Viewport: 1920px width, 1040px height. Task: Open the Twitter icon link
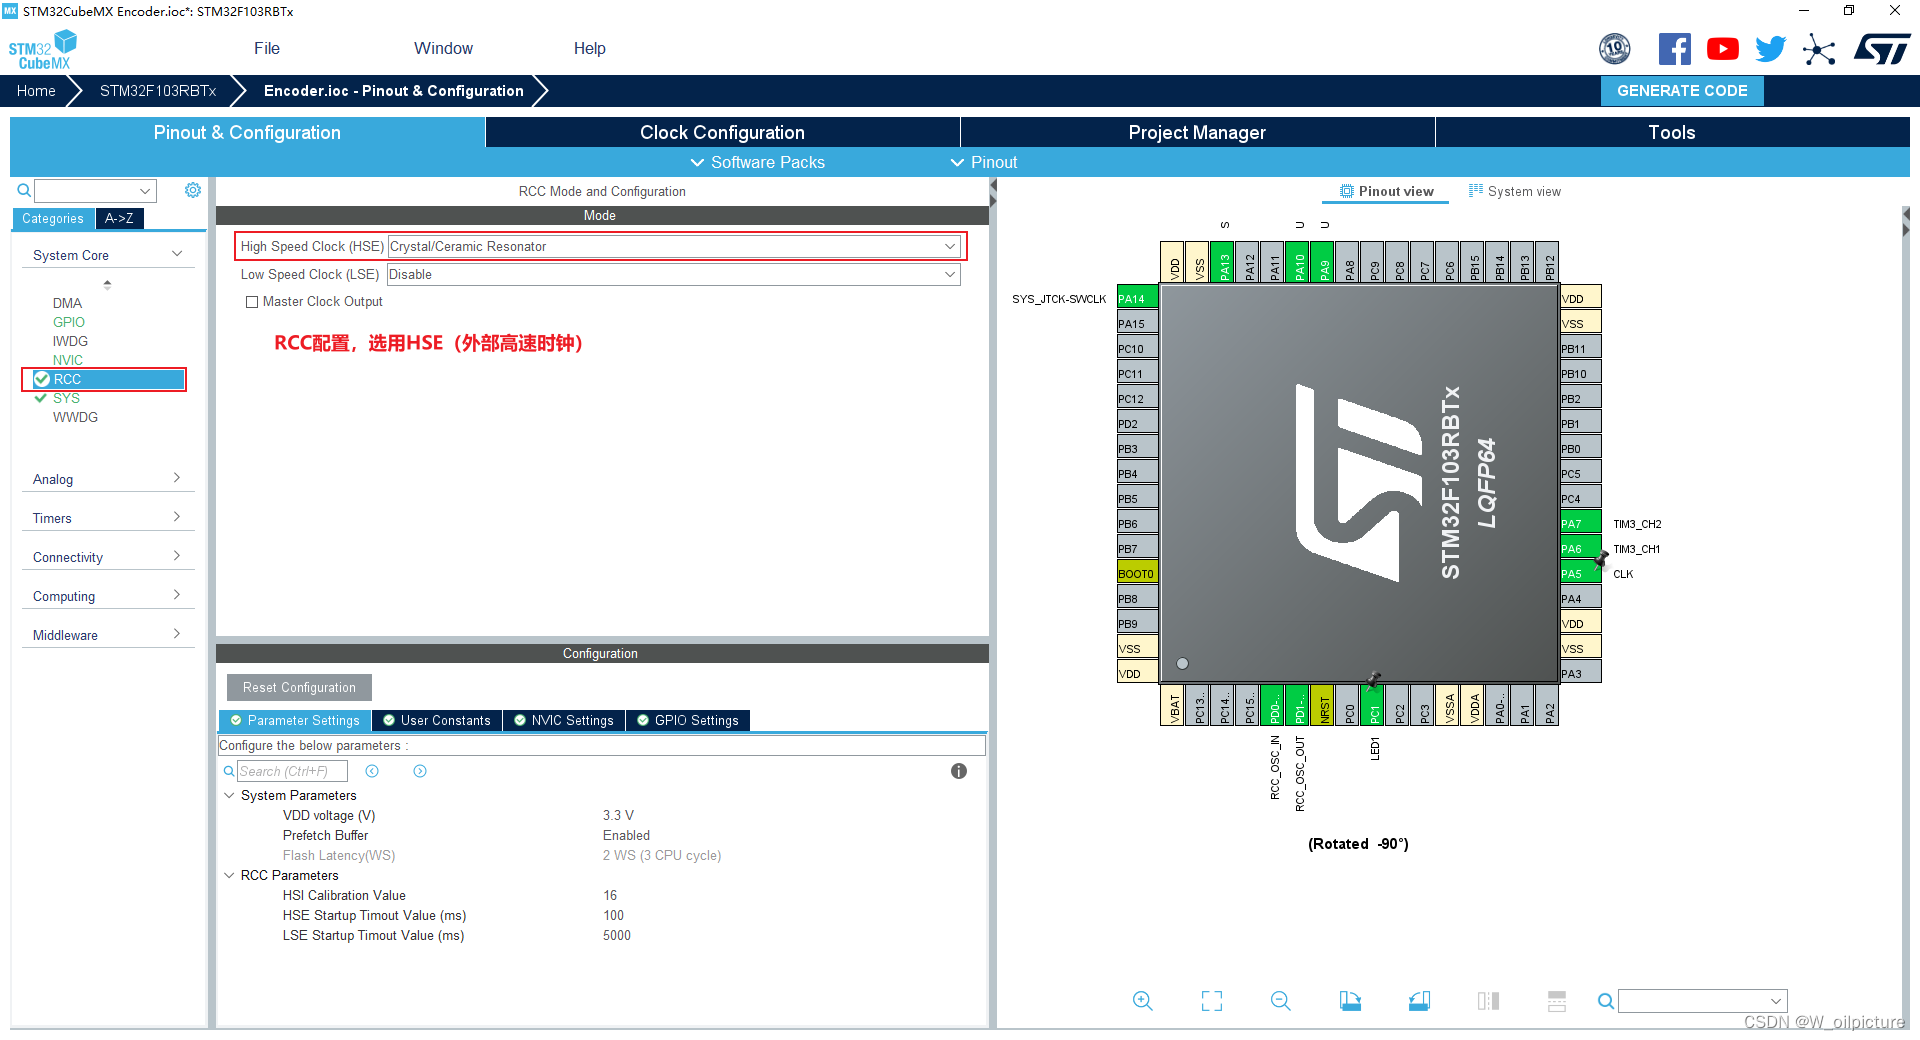1770,49
